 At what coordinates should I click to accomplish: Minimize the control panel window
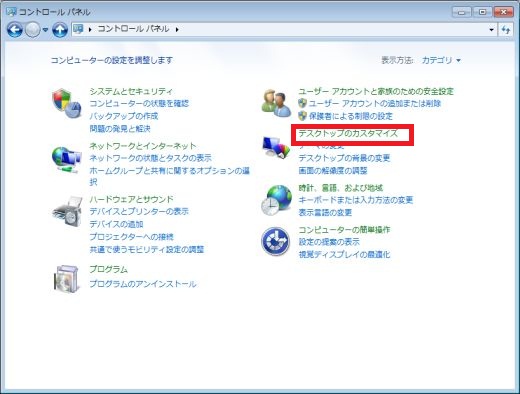[462, 12]
